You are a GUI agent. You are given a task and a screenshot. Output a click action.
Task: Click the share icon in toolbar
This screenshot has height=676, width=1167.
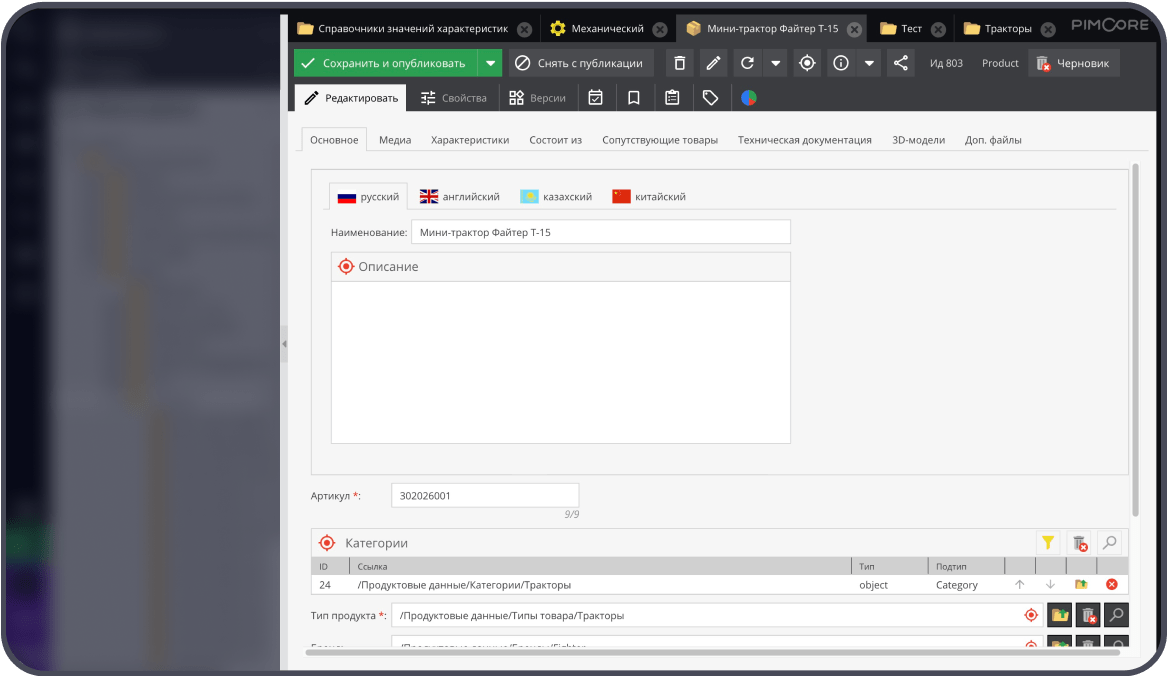click(x=901, y=63)
